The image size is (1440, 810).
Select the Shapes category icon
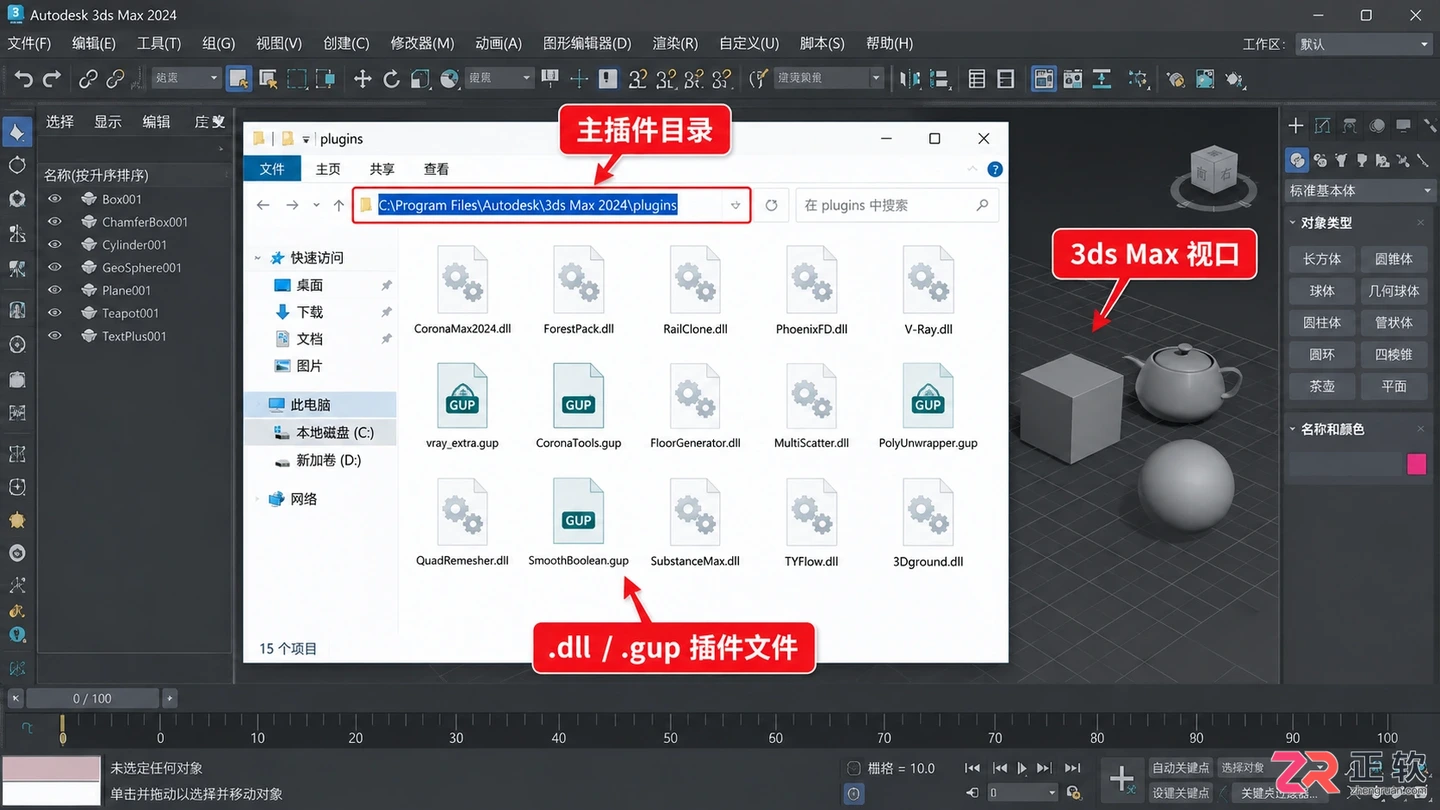[1320, 159]
